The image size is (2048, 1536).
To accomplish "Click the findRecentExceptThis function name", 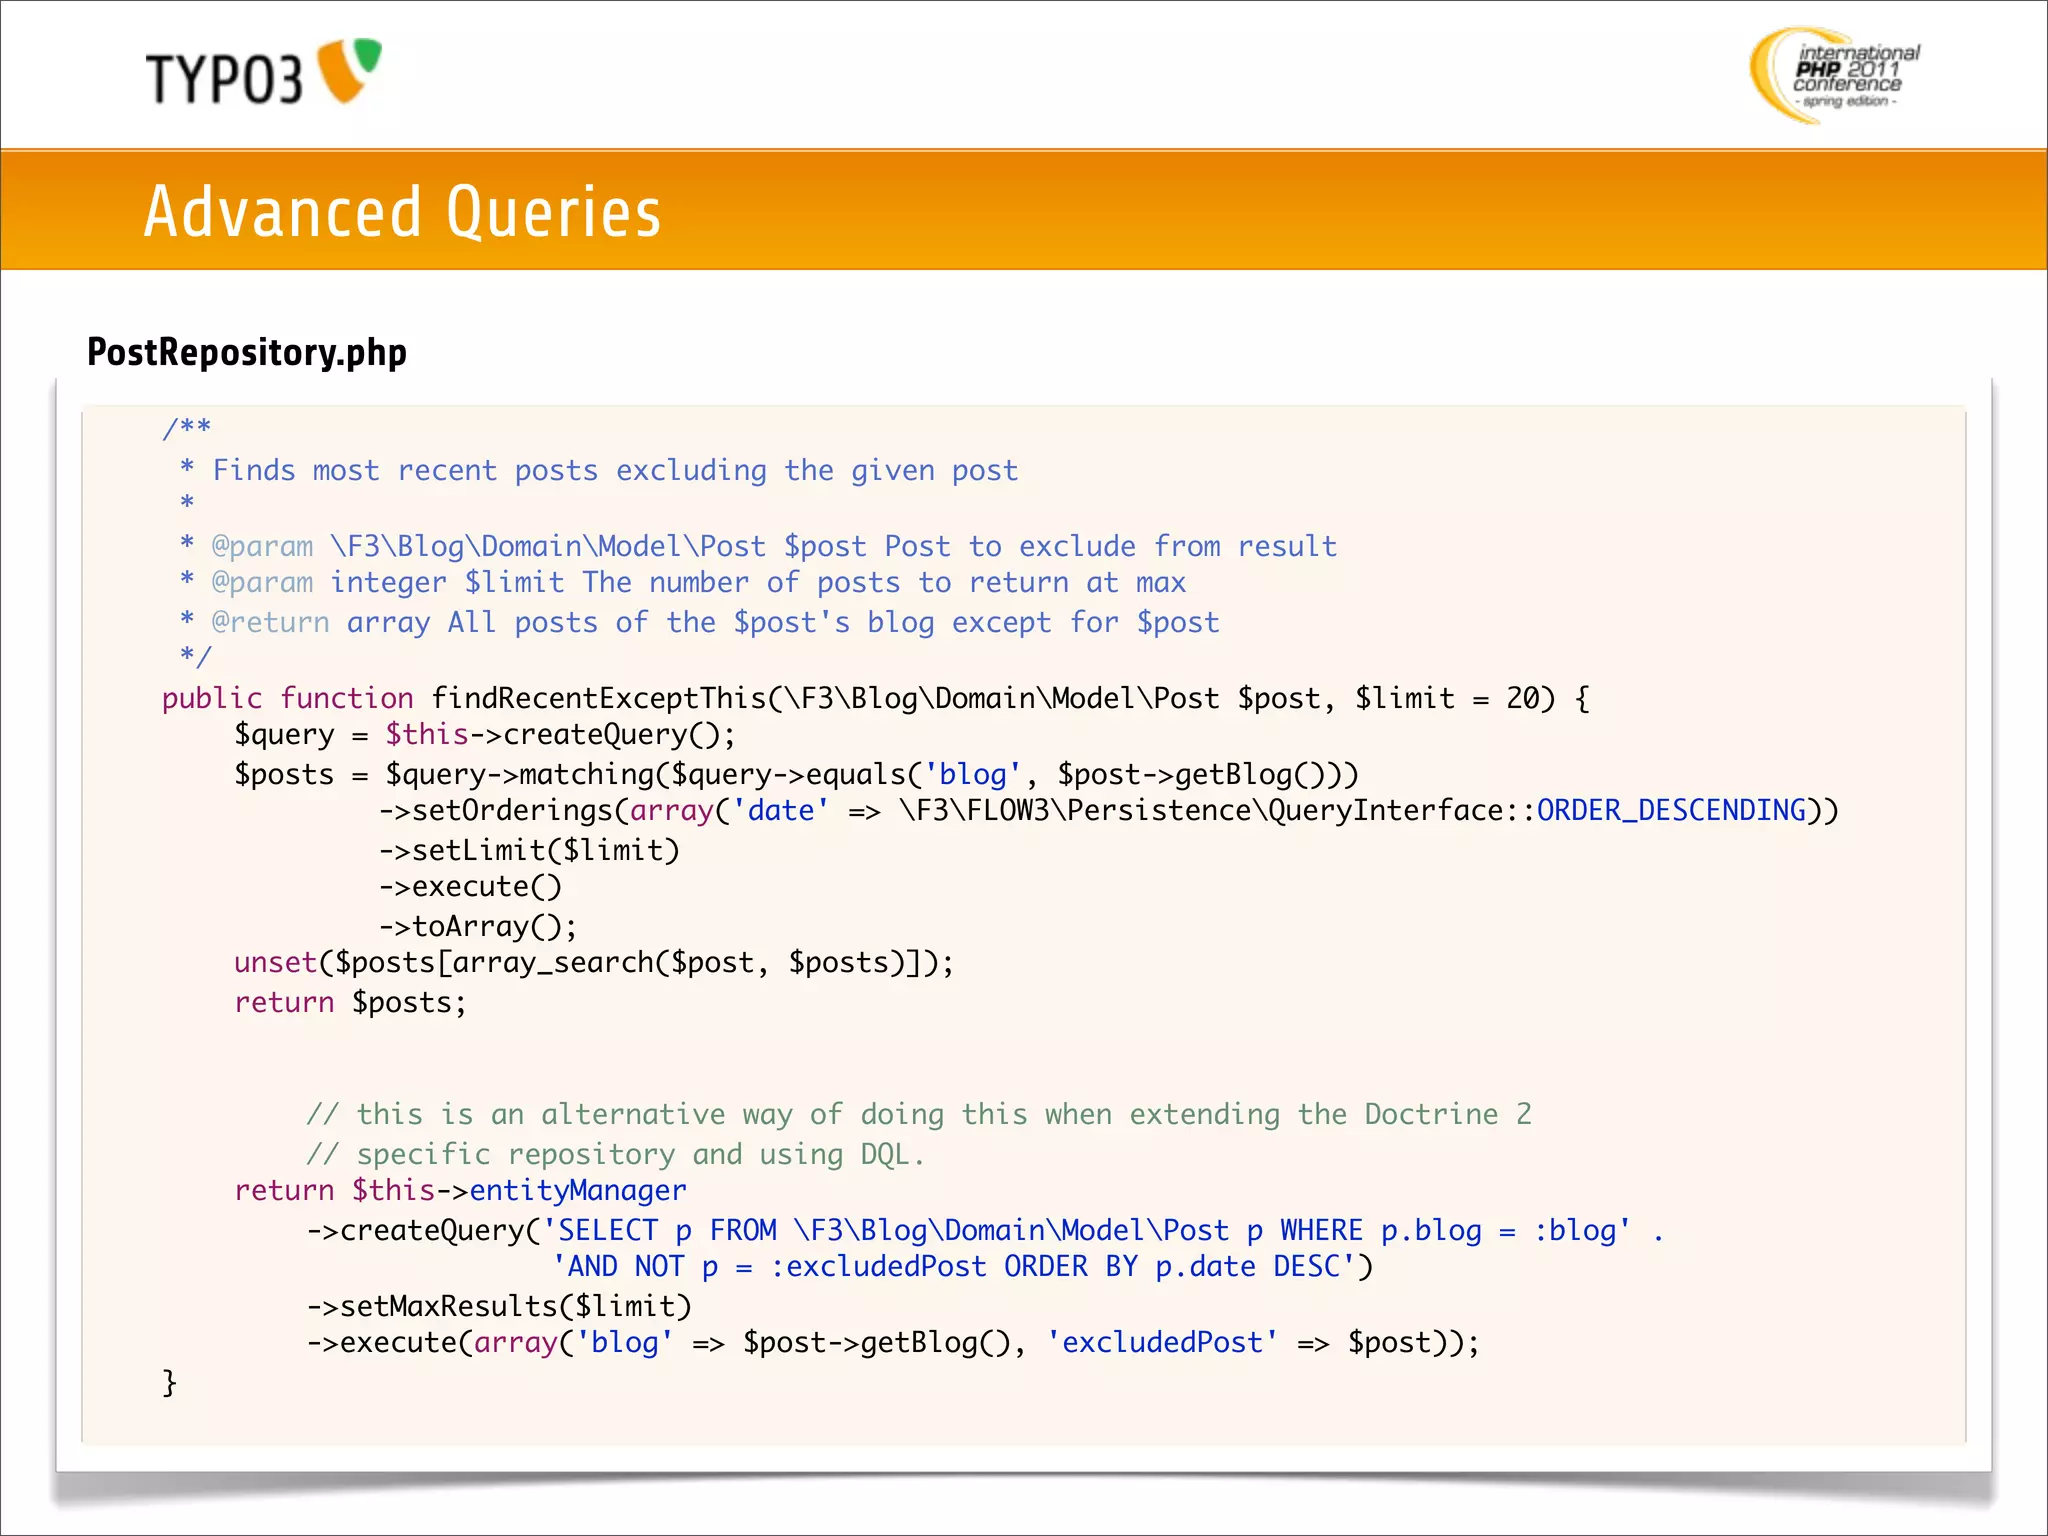I will click(598, 698).
